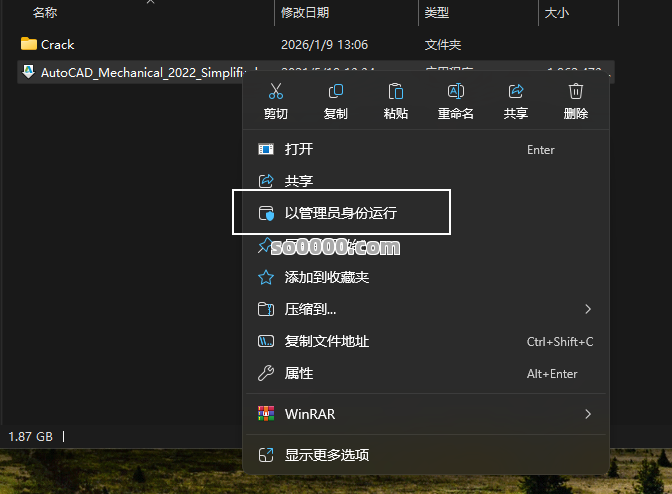
Task: Open the Crack folder
Action: (x=58, y=44)
